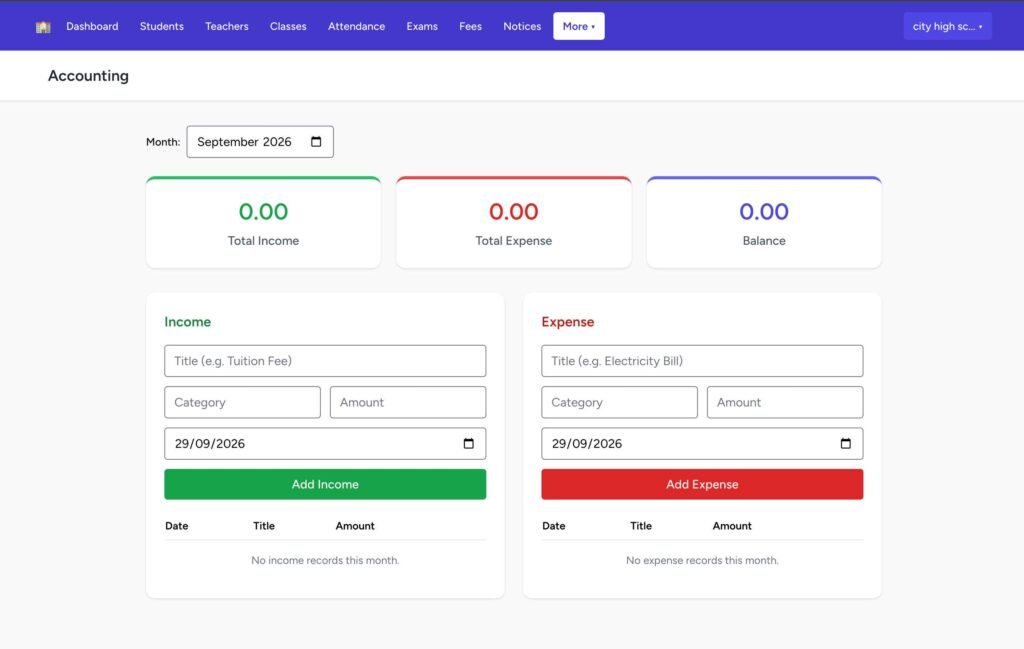Go to the Exams page
The width and height of the screenshot is (1024, 649).
tap(422, 26)
